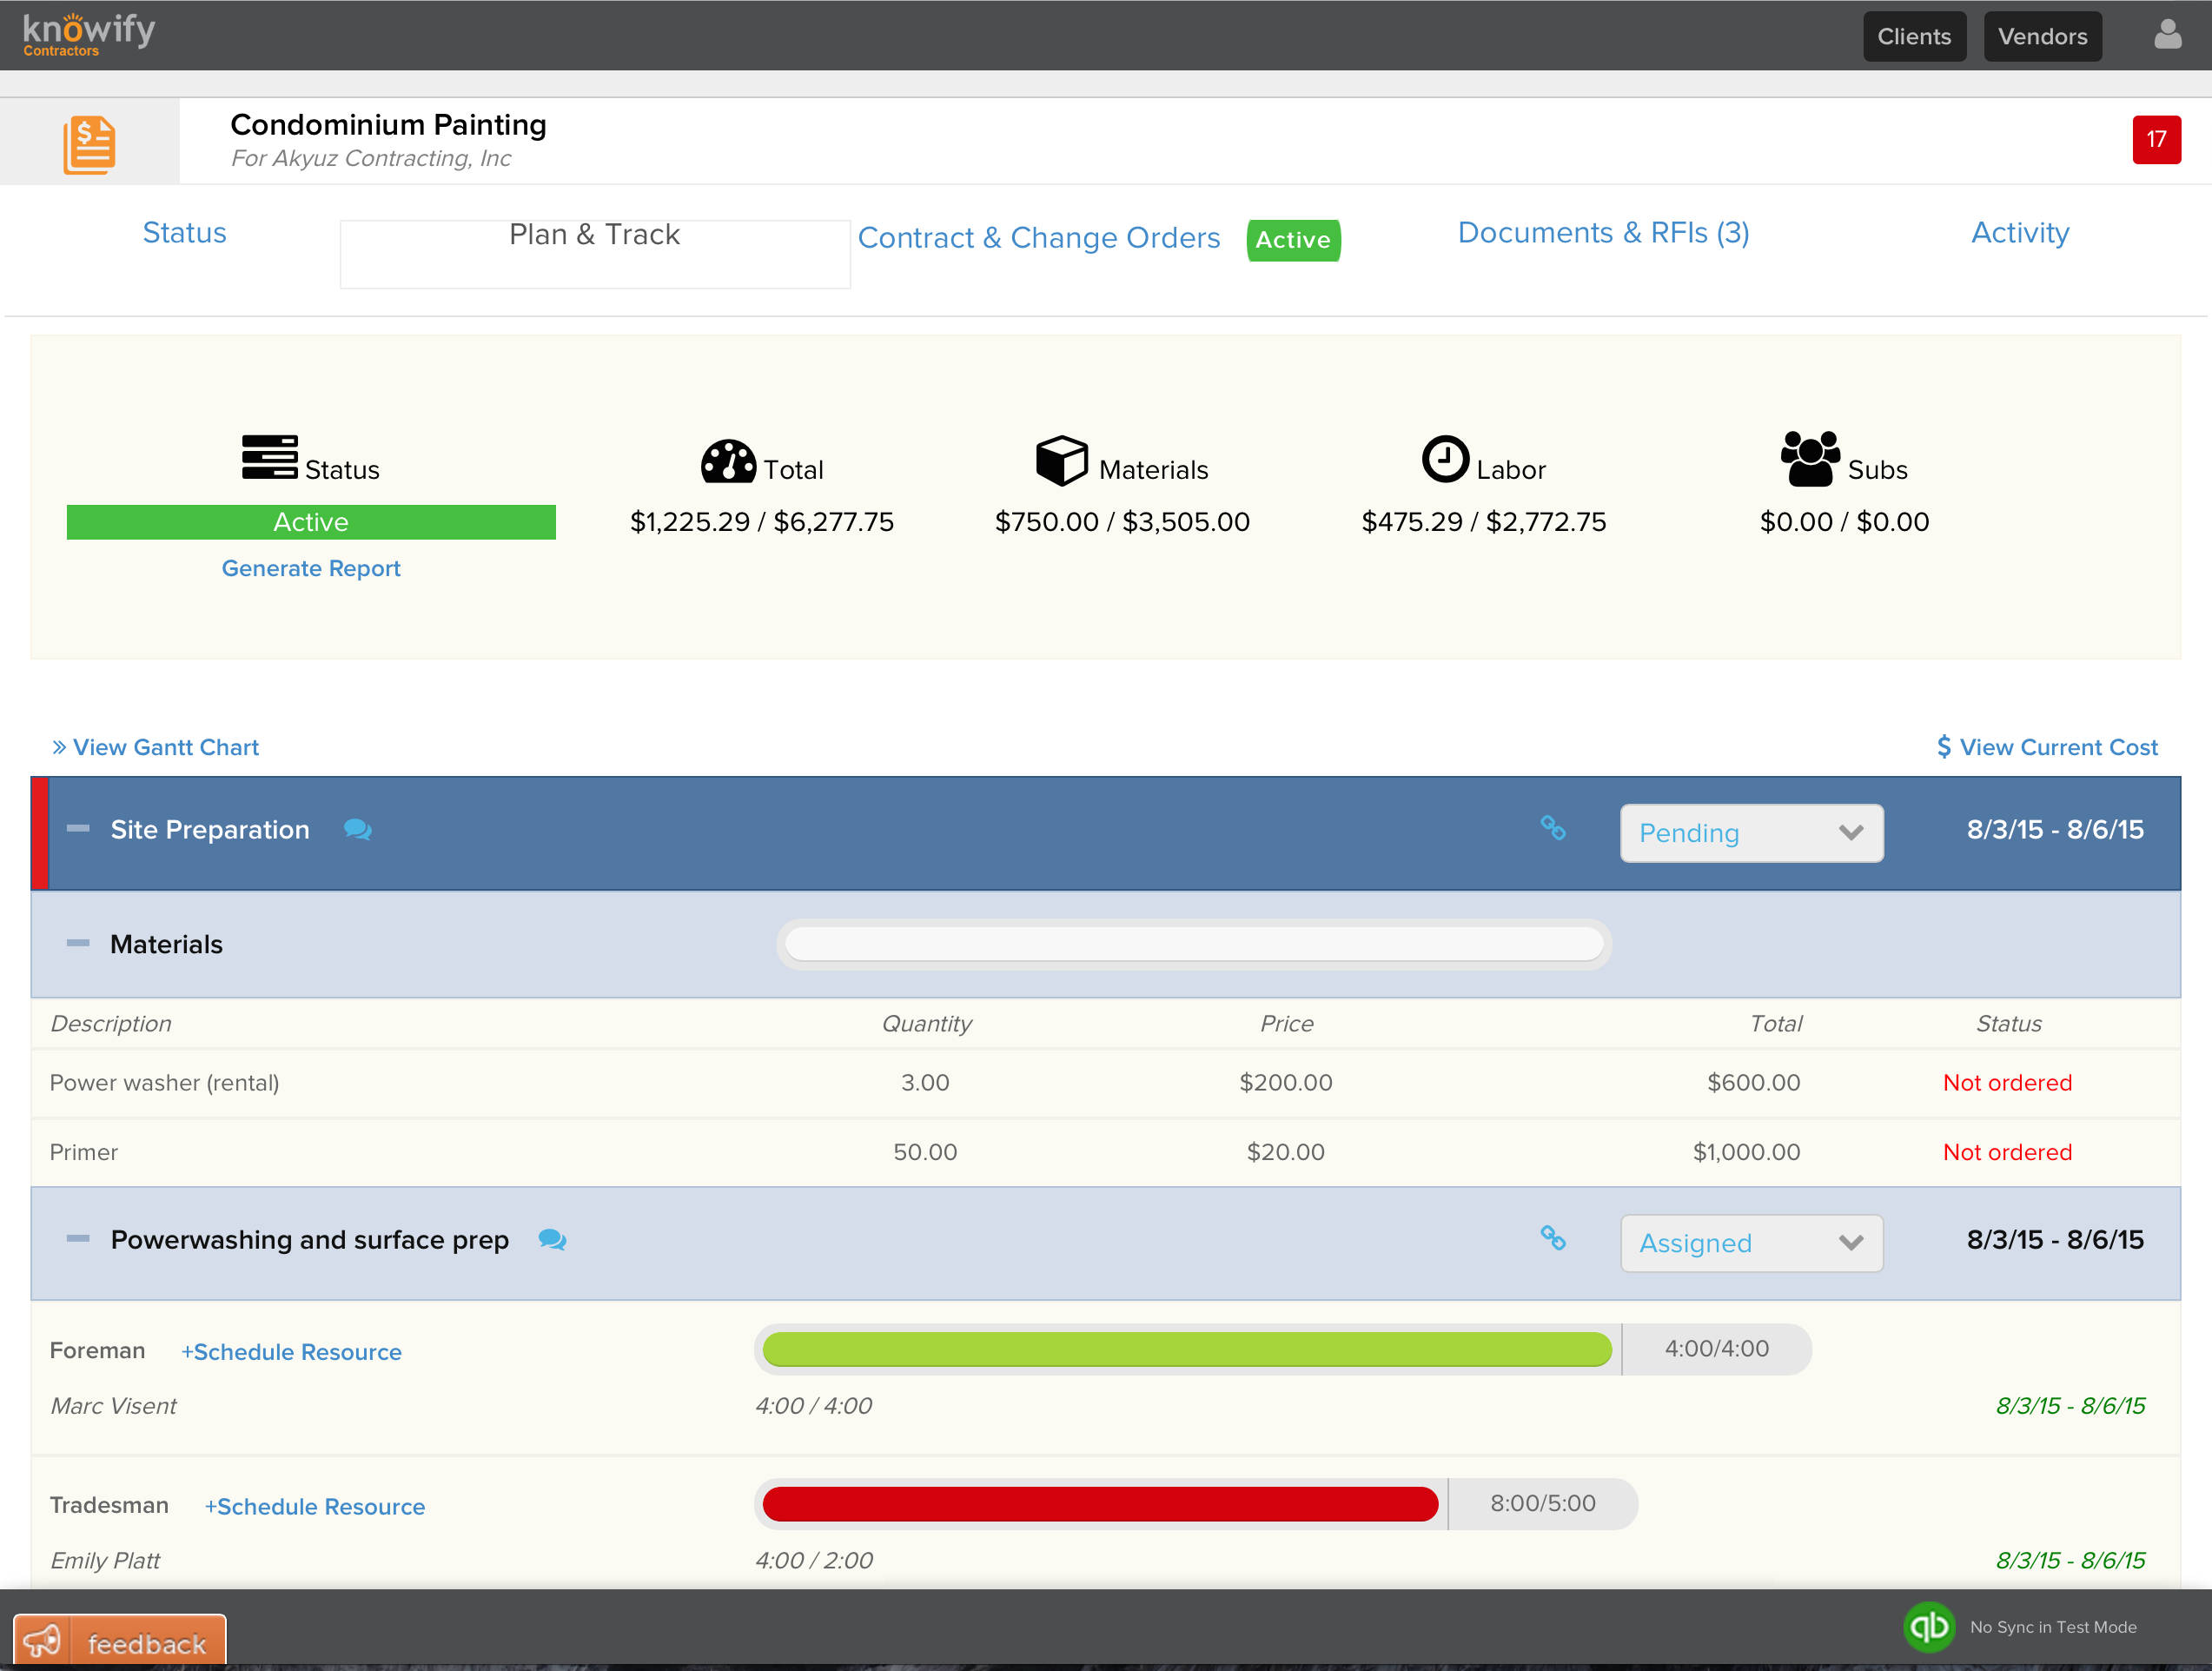Open the user profile icon

(x=2166, y=36)
